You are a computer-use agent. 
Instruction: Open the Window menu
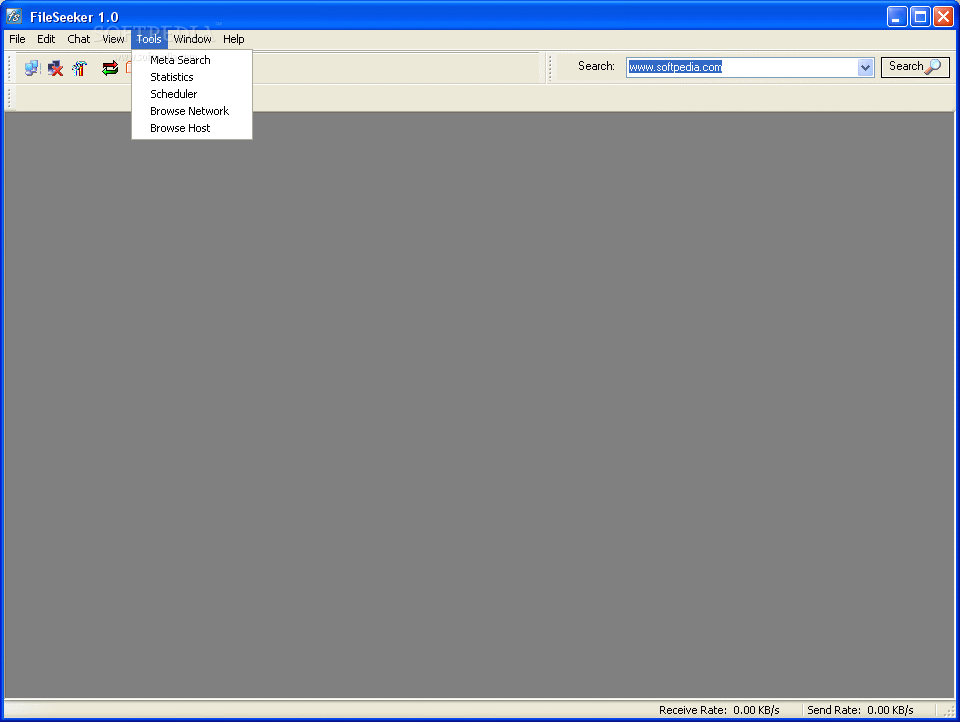click(x=192, y=39)
